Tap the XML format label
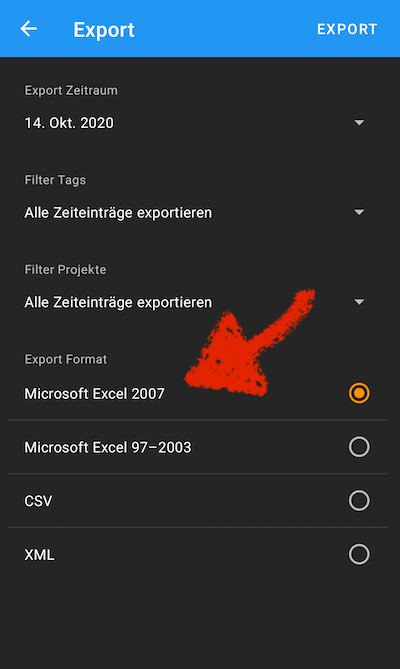 [x=39, y=555]
